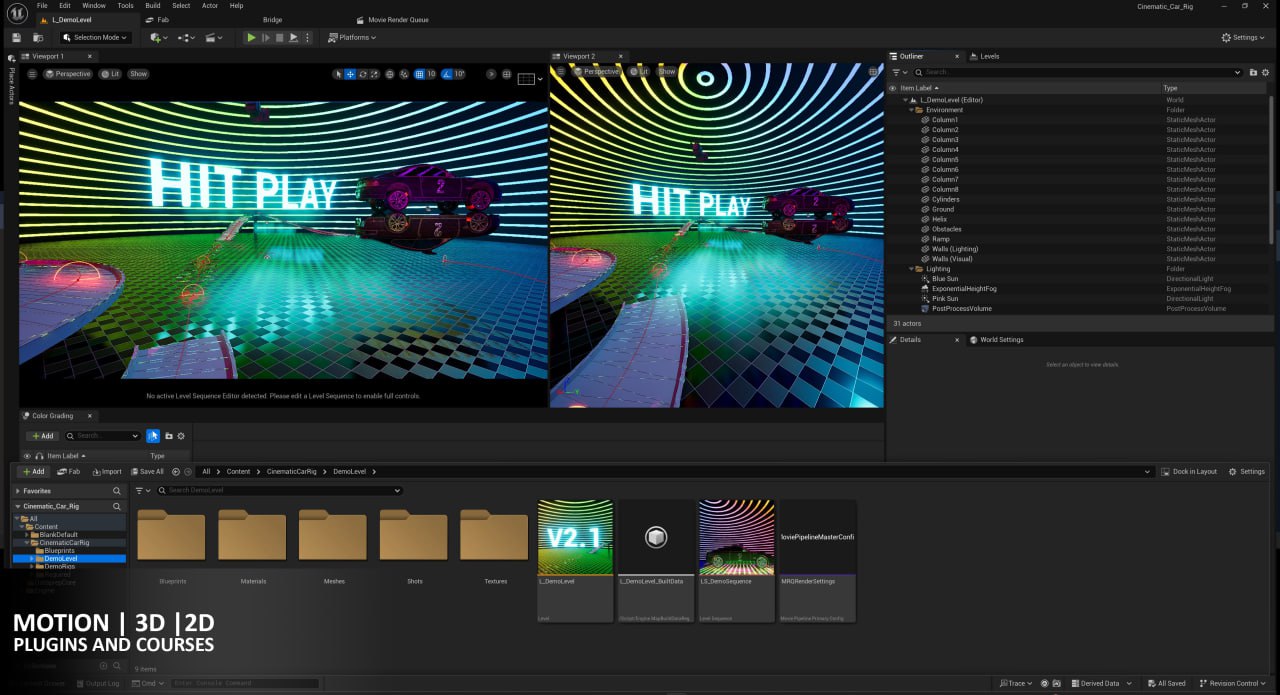Select Blue Sun light in Outliner
The height and width of the screenshot is (695, 1280).
(x=945, y=279)
